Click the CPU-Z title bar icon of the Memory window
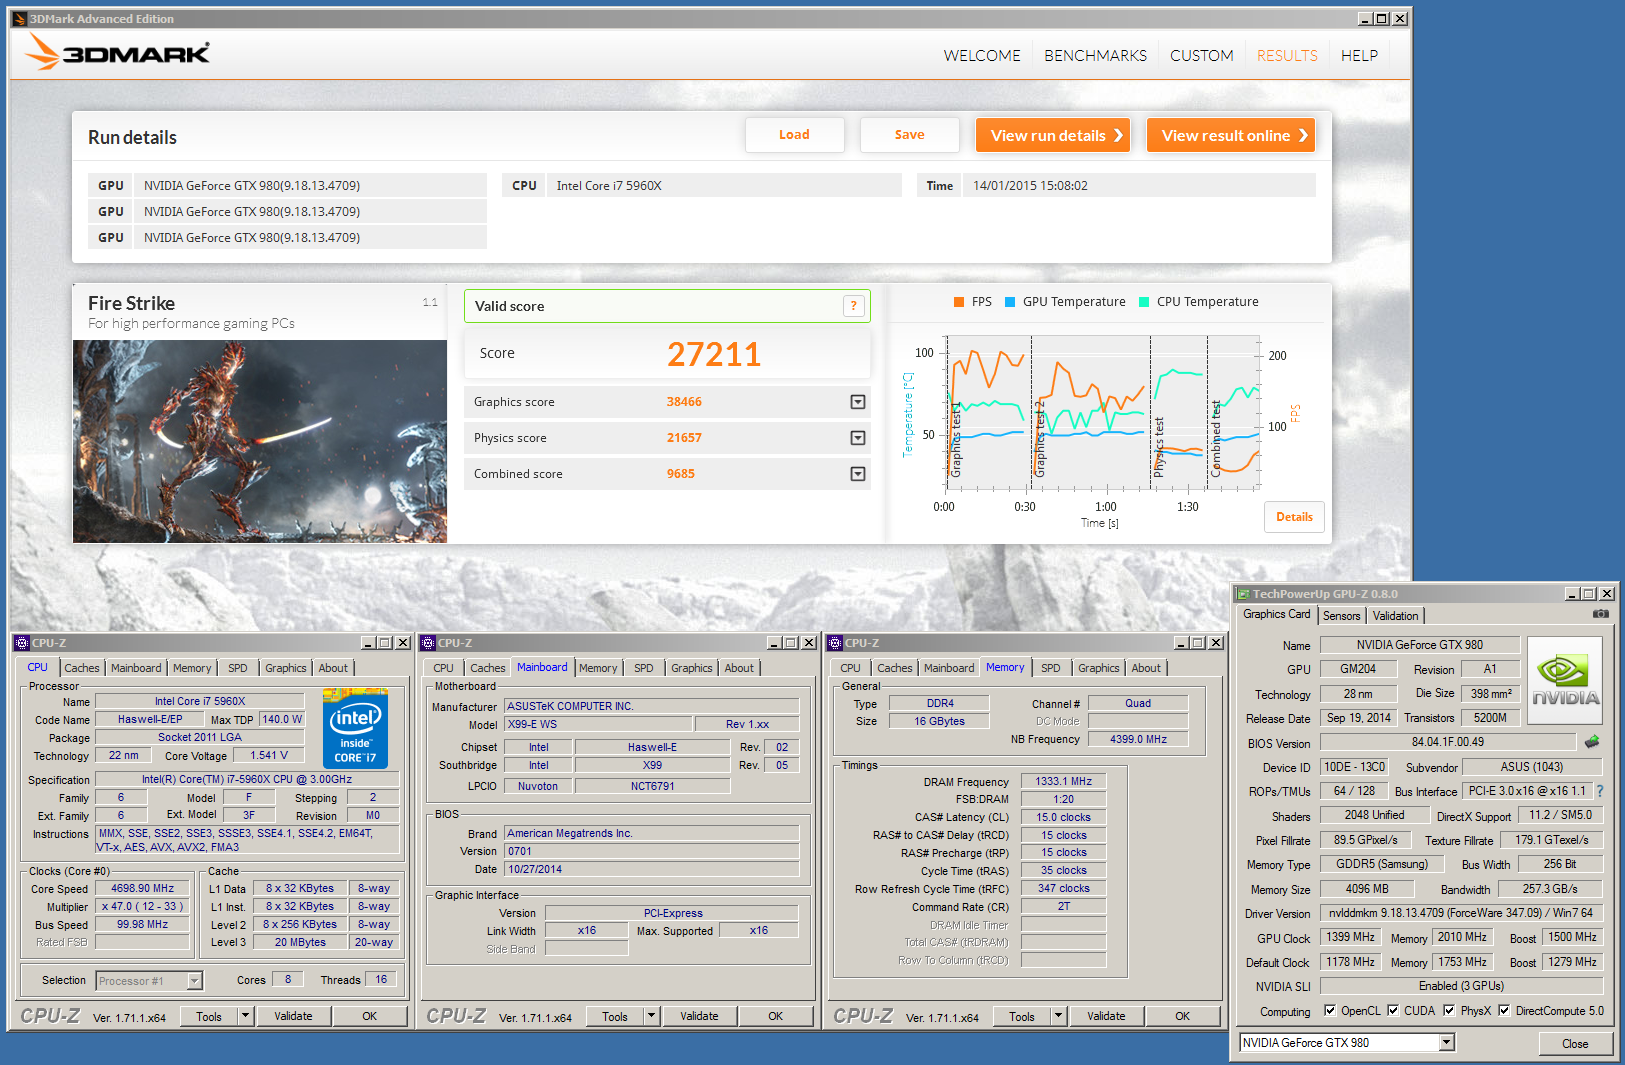This screenshot has width=1625, height=1065. pos(835,643)
